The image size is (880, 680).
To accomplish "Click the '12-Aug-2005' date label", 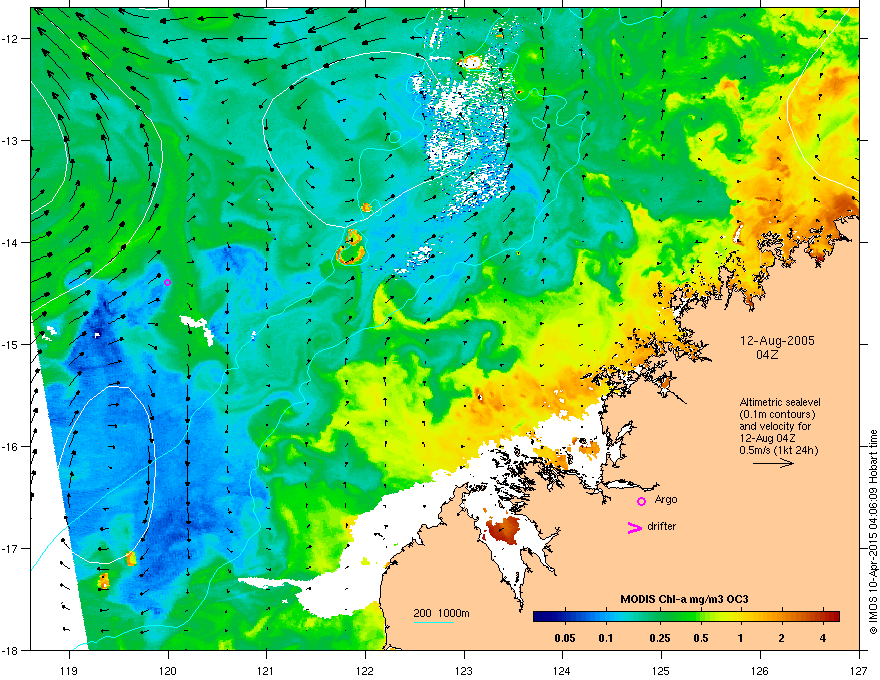I will (x=777, y=341).
